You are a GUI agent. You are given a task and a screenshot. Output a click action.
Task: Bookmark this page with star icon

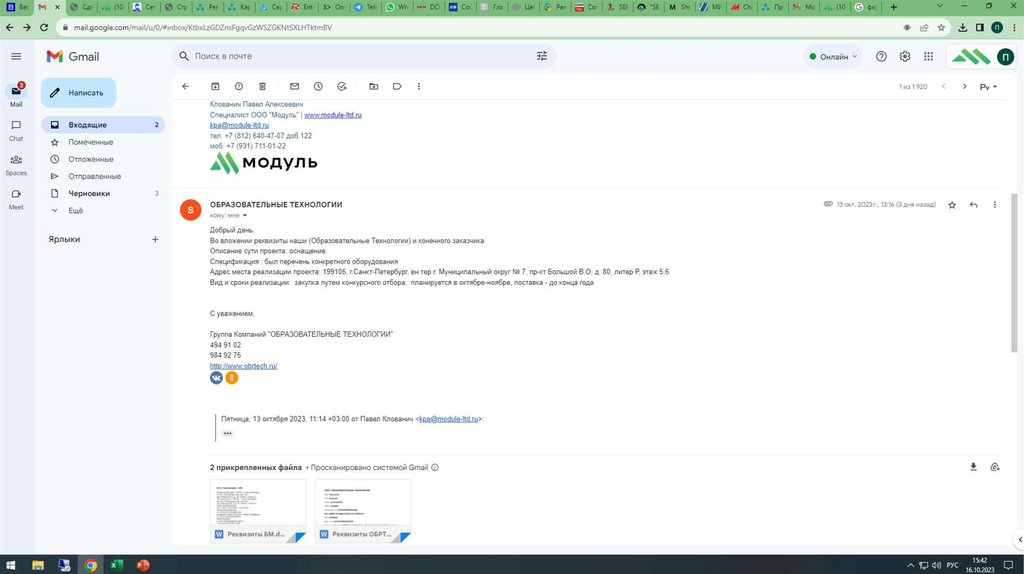tap(941, 27)
